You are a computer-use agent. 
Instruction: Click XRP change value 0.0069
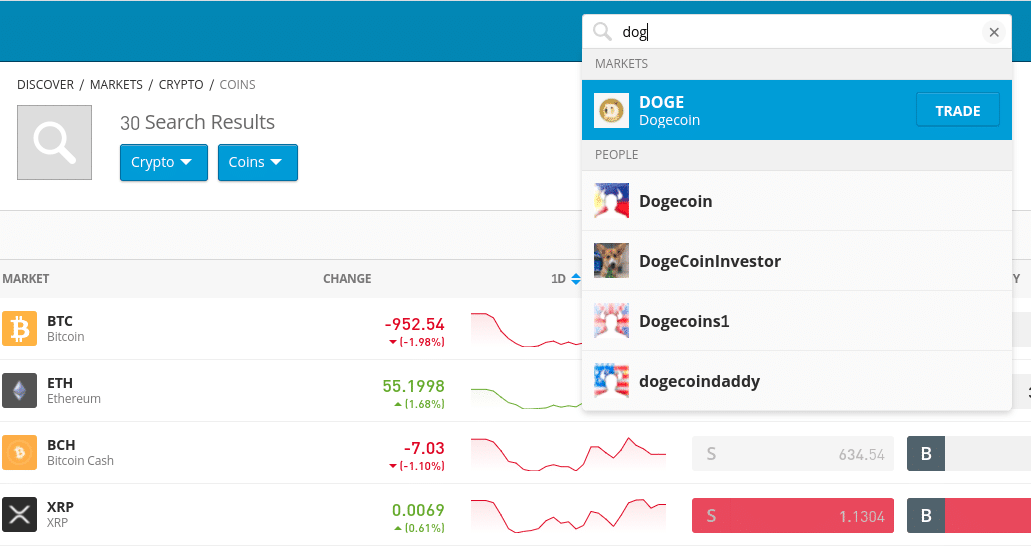(418, 510)
